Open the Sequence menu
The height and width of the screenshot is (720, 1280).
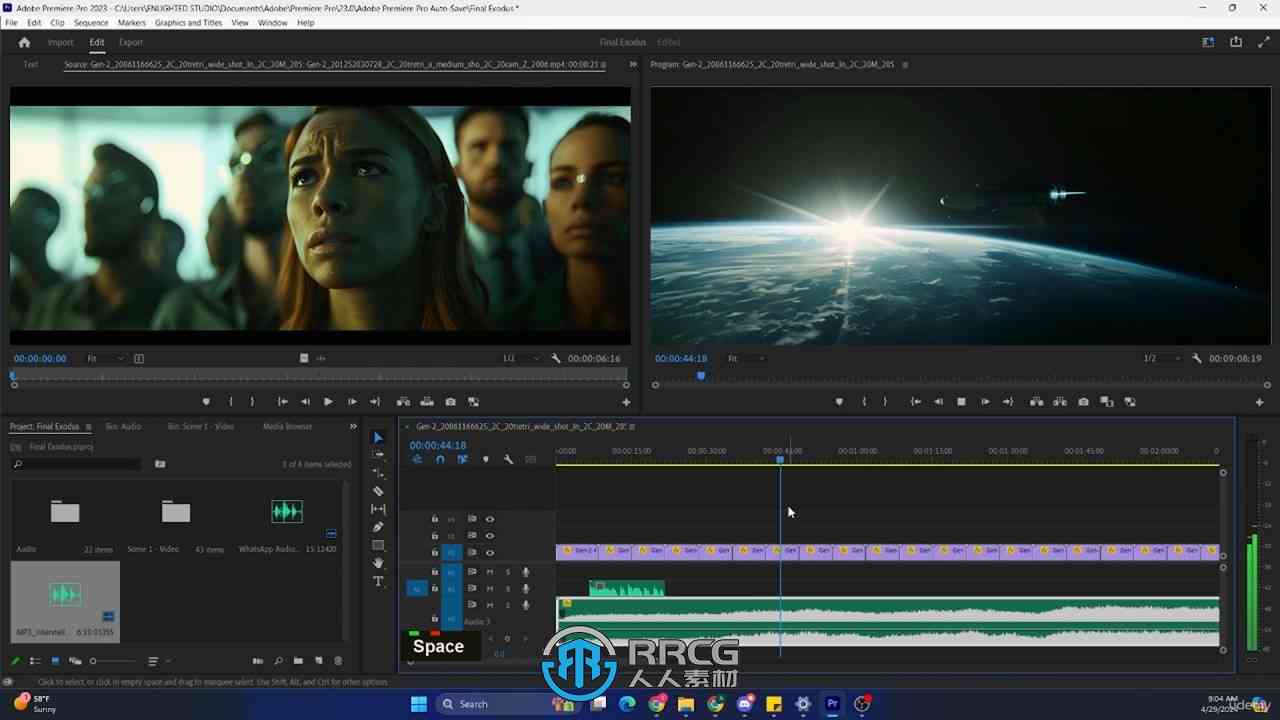(x=91, y=22)
